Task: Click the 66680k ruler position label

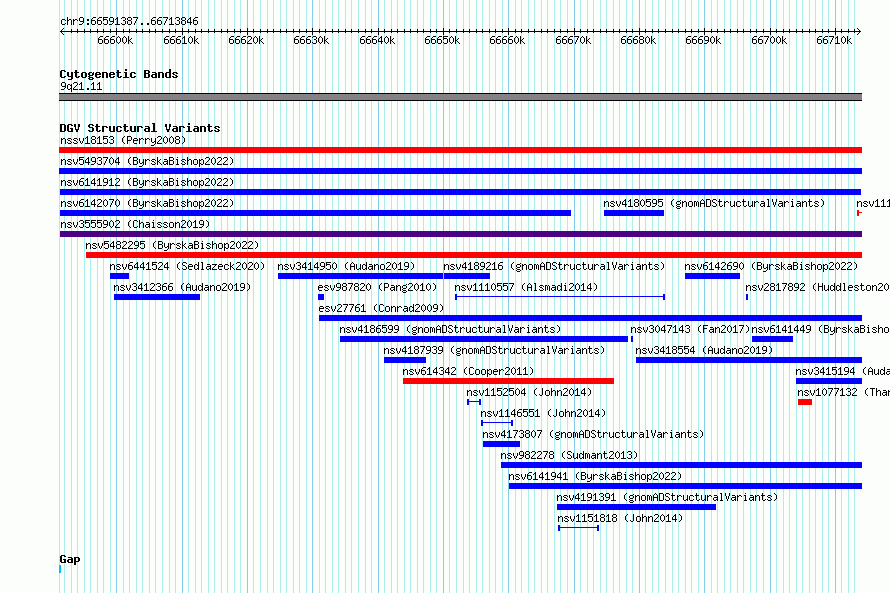Action: tap(639, 40)
